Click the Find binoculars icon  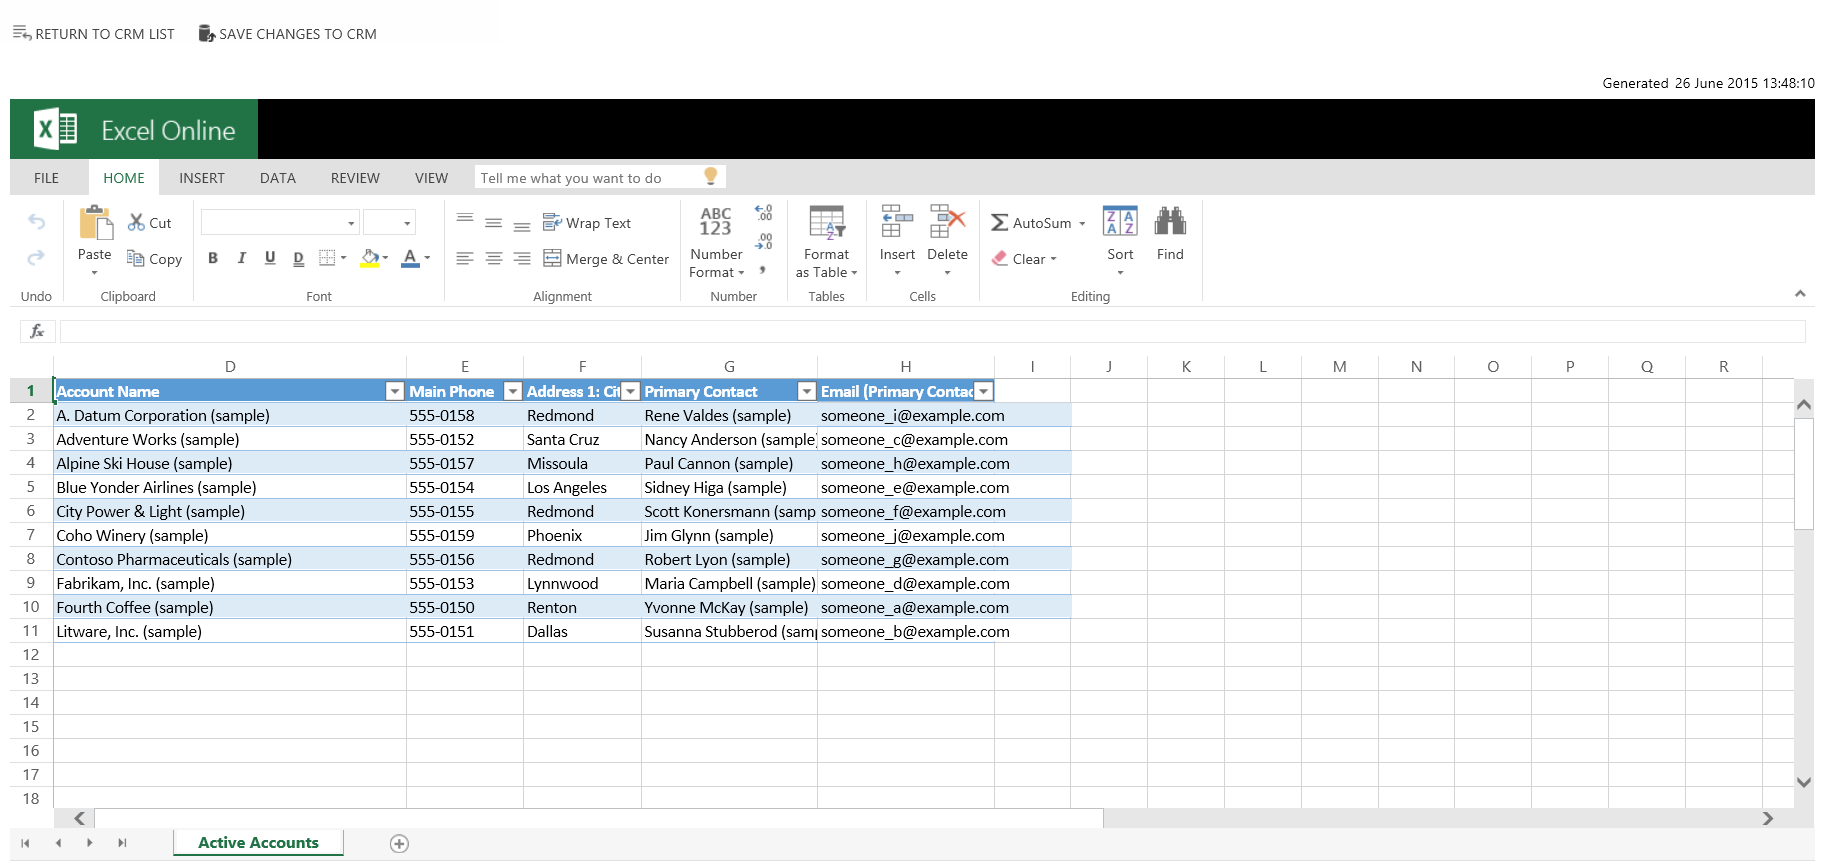pos(1170,221)
